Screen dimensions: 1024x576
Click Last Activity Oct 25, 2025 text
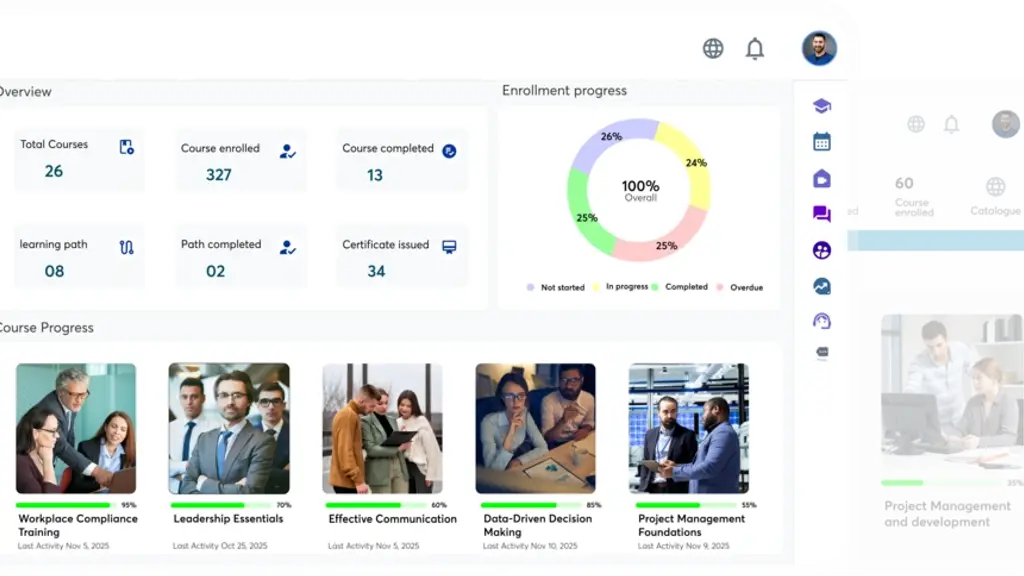220,546
